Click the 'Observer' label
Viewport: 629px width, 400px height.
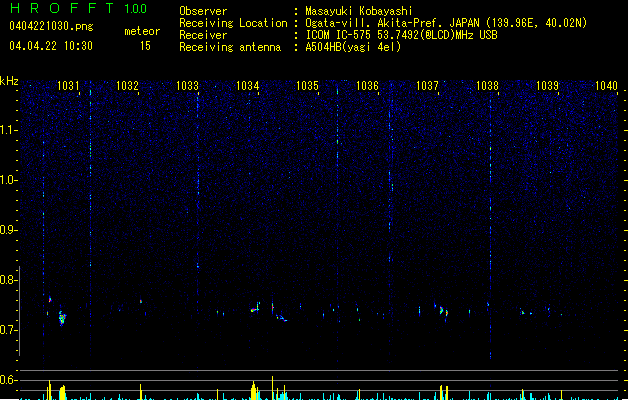tap(203, 11)
